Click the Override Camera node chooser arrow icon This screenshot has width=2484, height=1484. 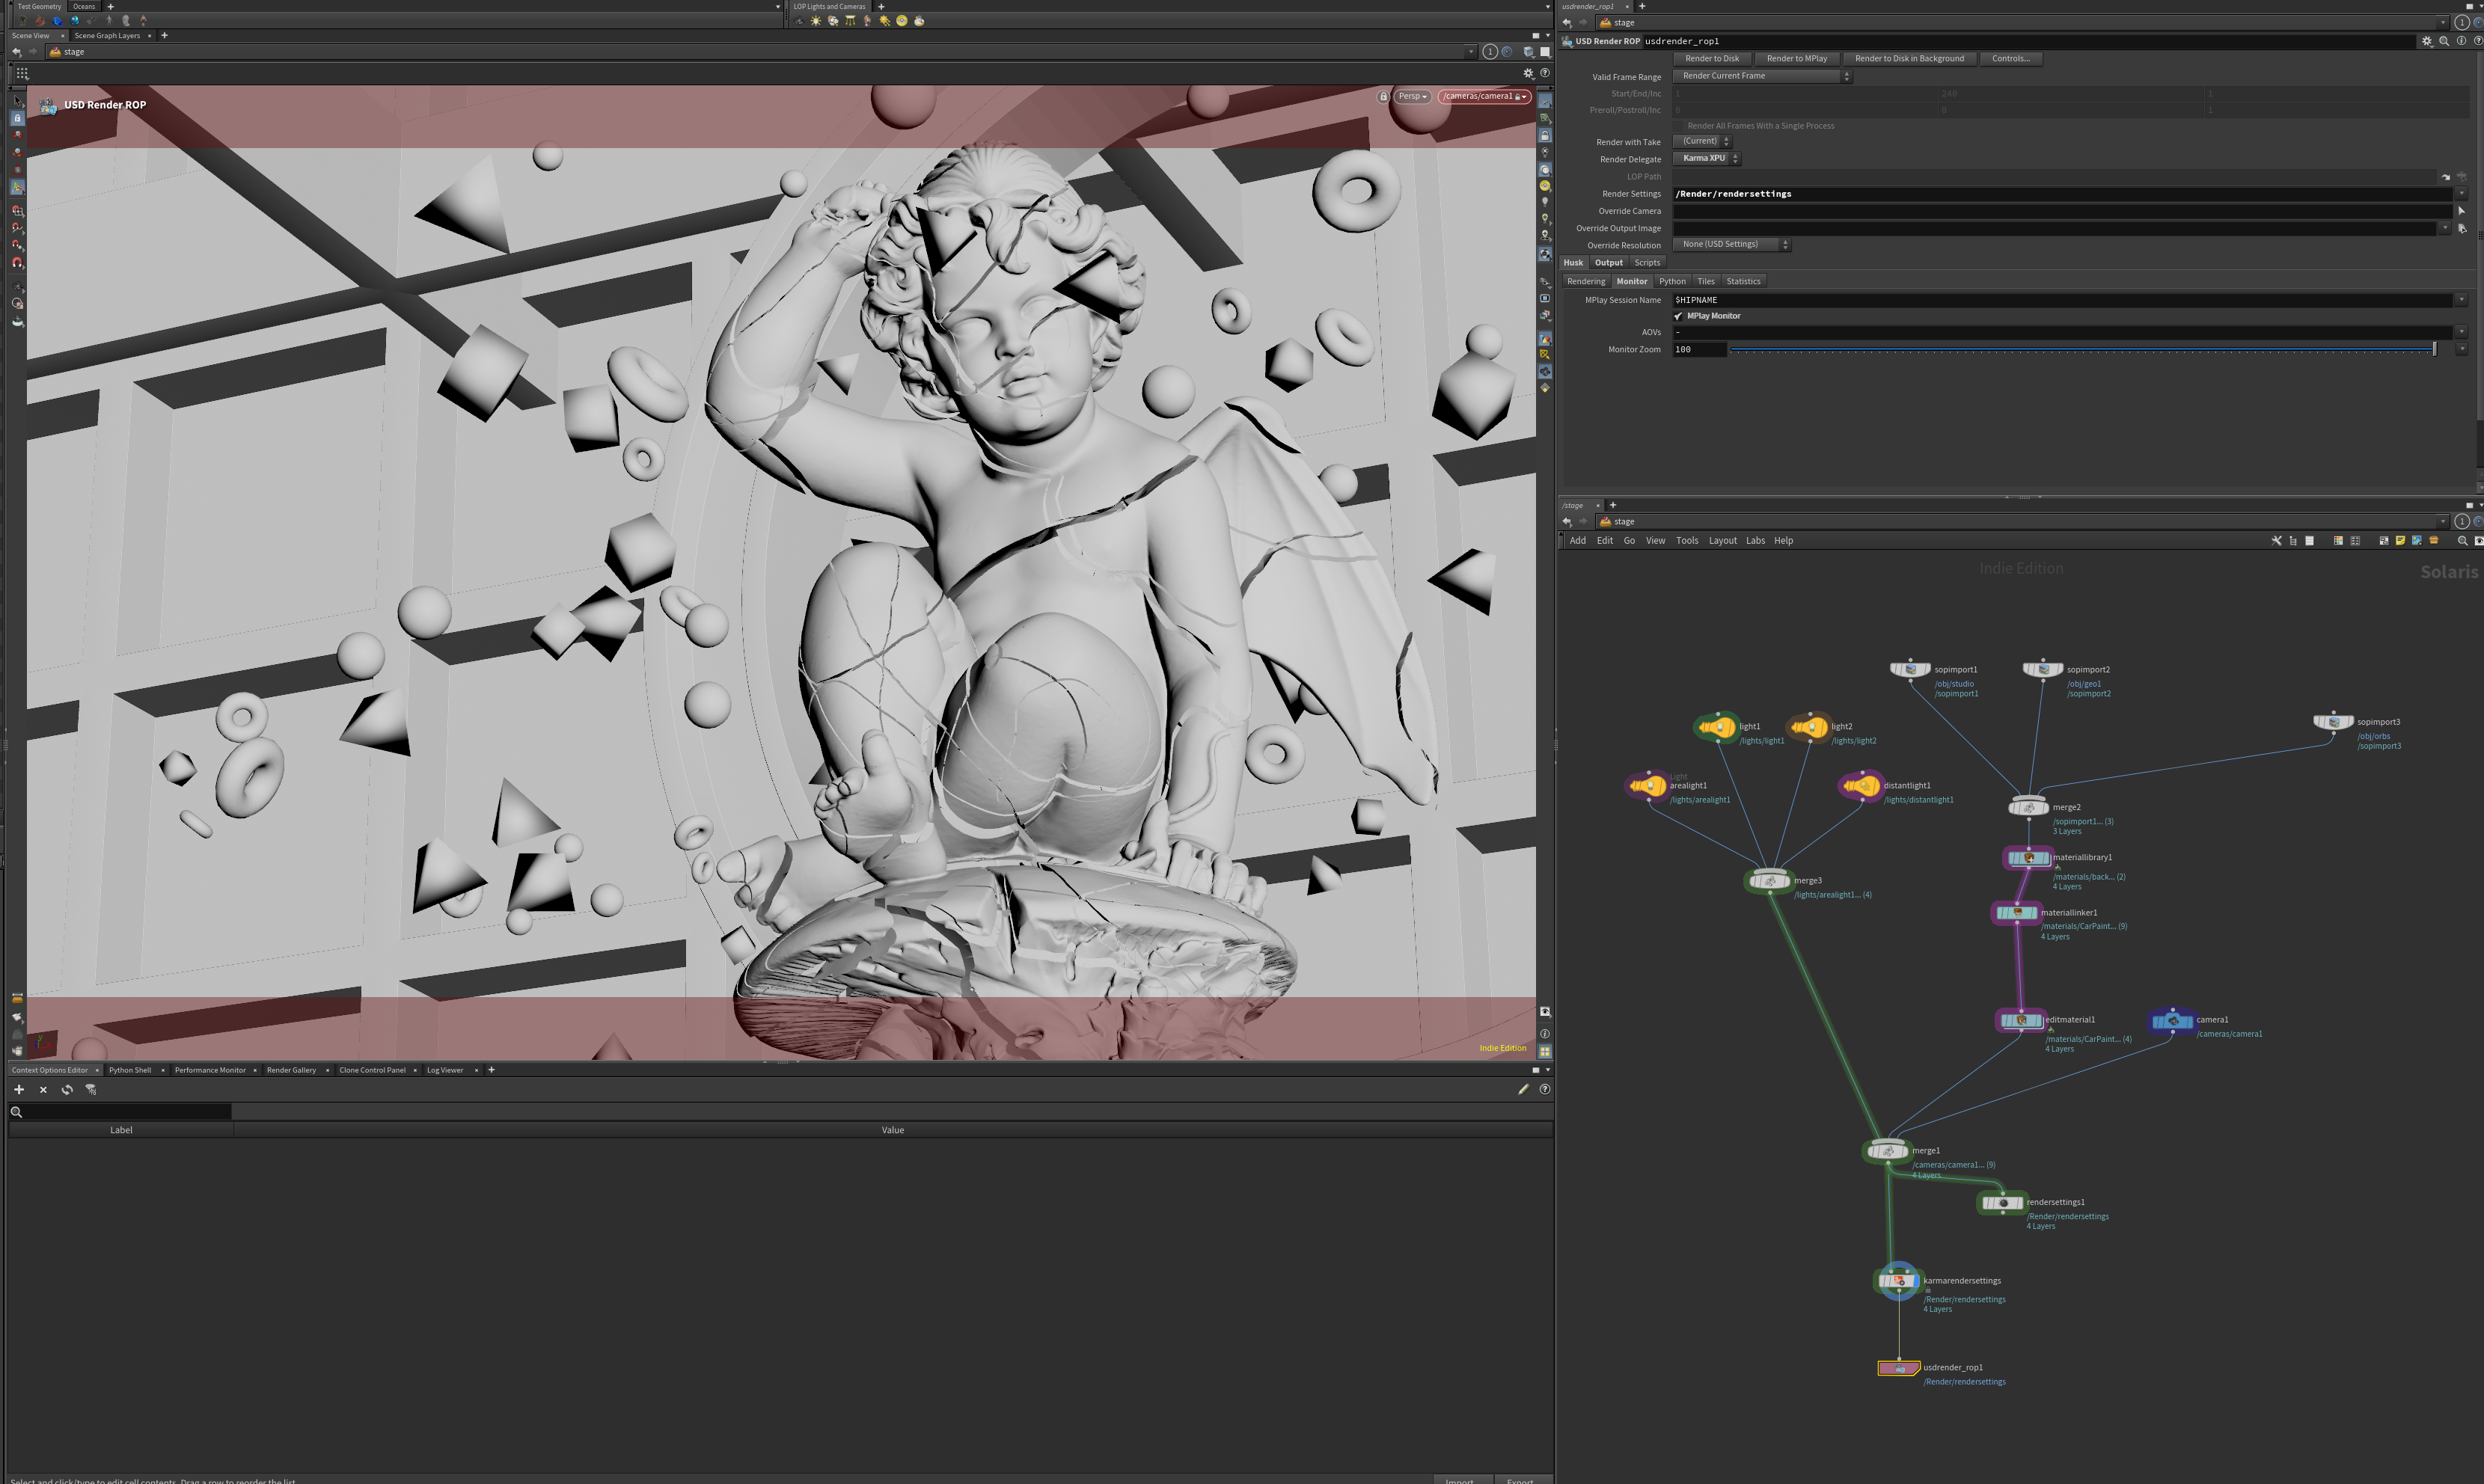(x=2461, y=211)
